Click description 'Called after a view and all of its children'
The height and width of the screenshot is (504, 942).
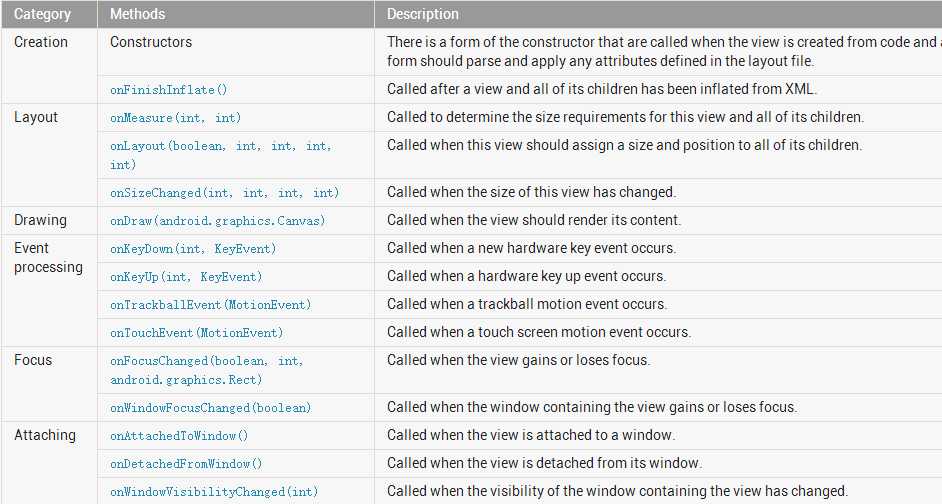pos(602,90)
